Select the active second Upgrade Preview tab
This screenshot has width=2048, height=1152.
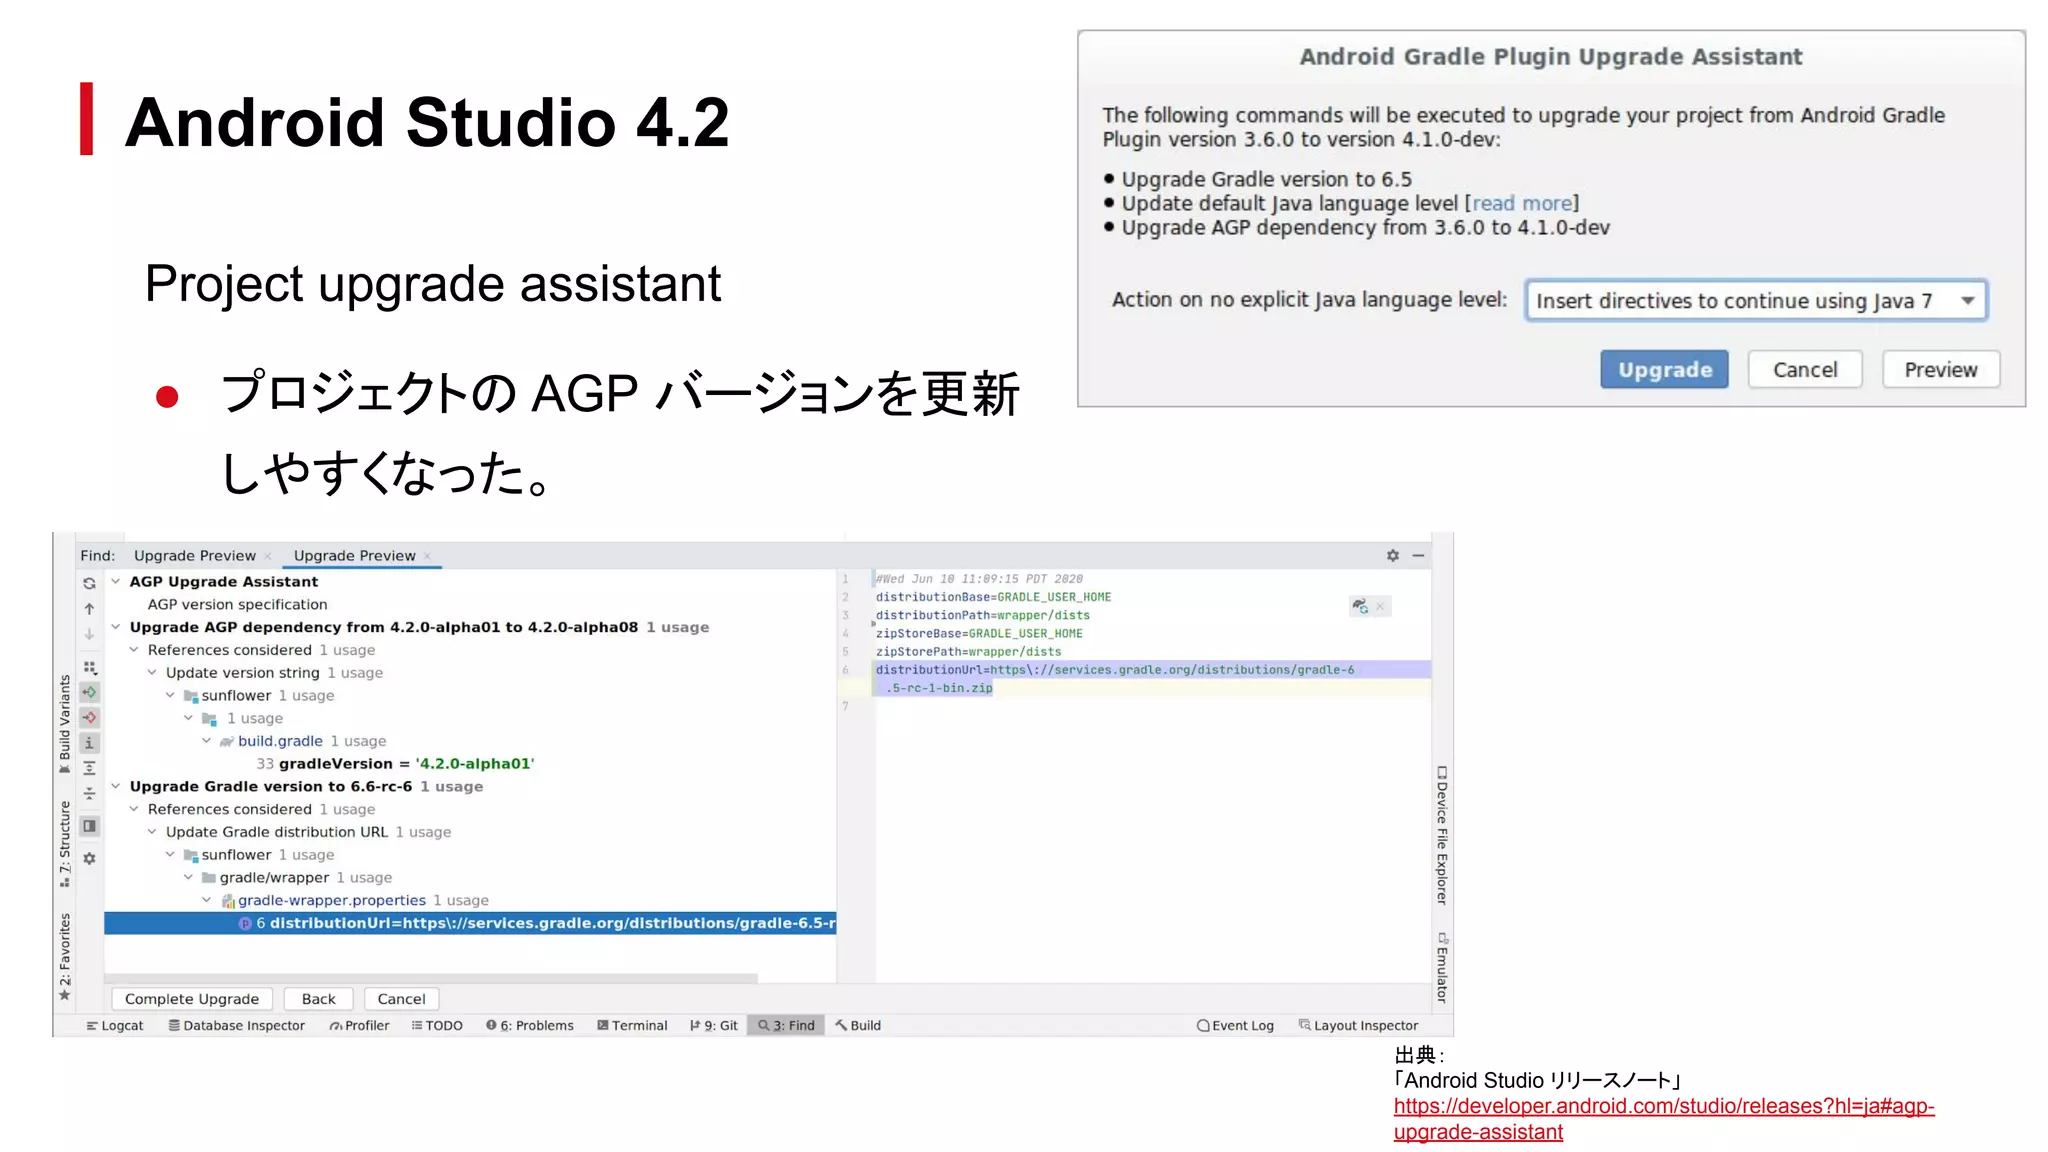354,556
